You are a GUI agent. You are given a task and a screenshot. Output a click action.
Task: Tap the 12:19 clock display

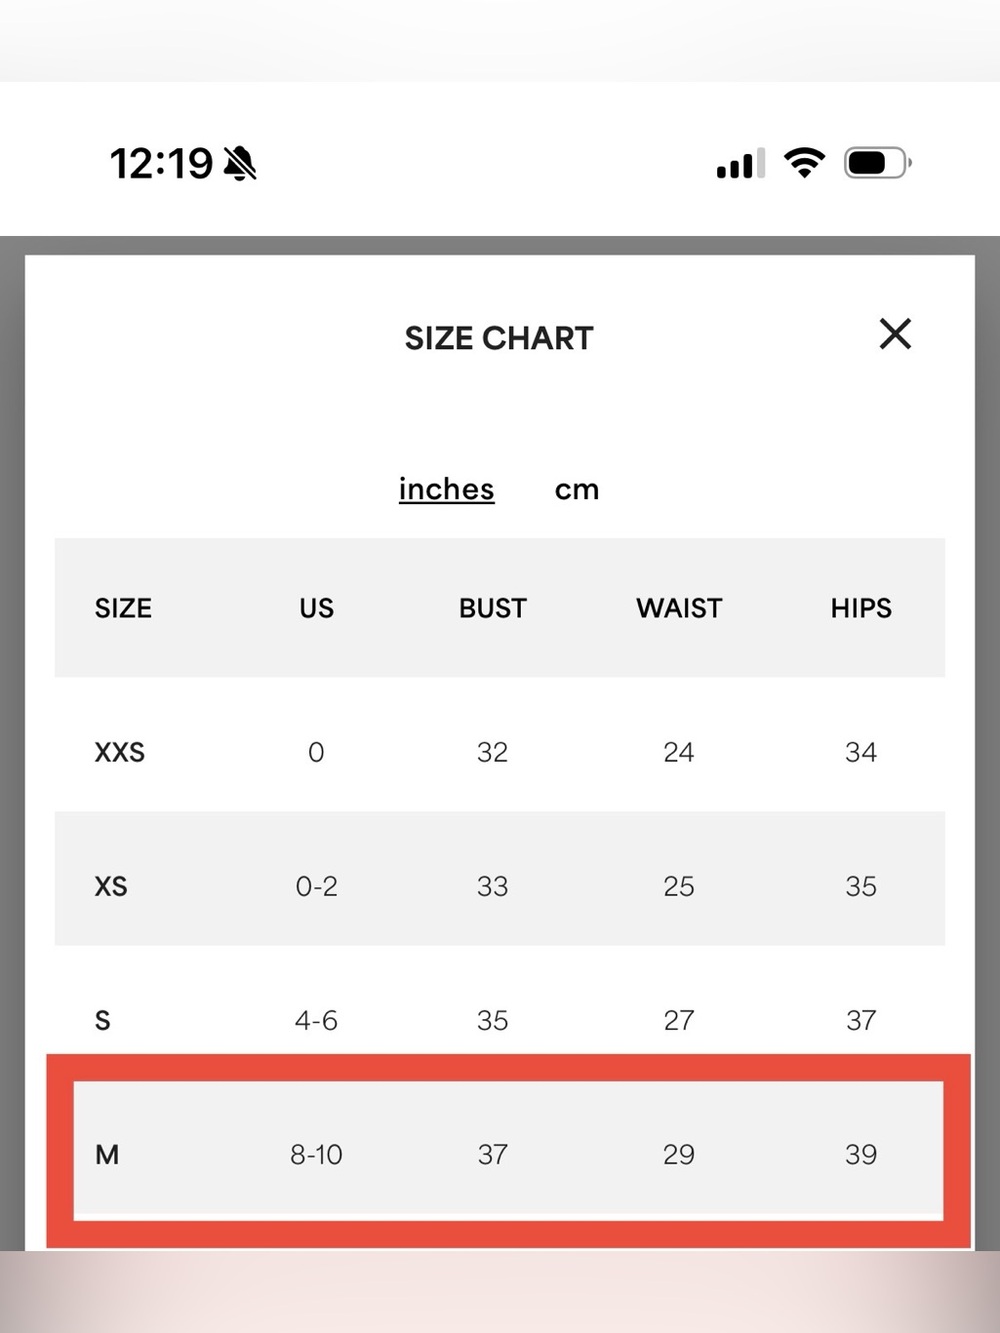tap(161, 163)
